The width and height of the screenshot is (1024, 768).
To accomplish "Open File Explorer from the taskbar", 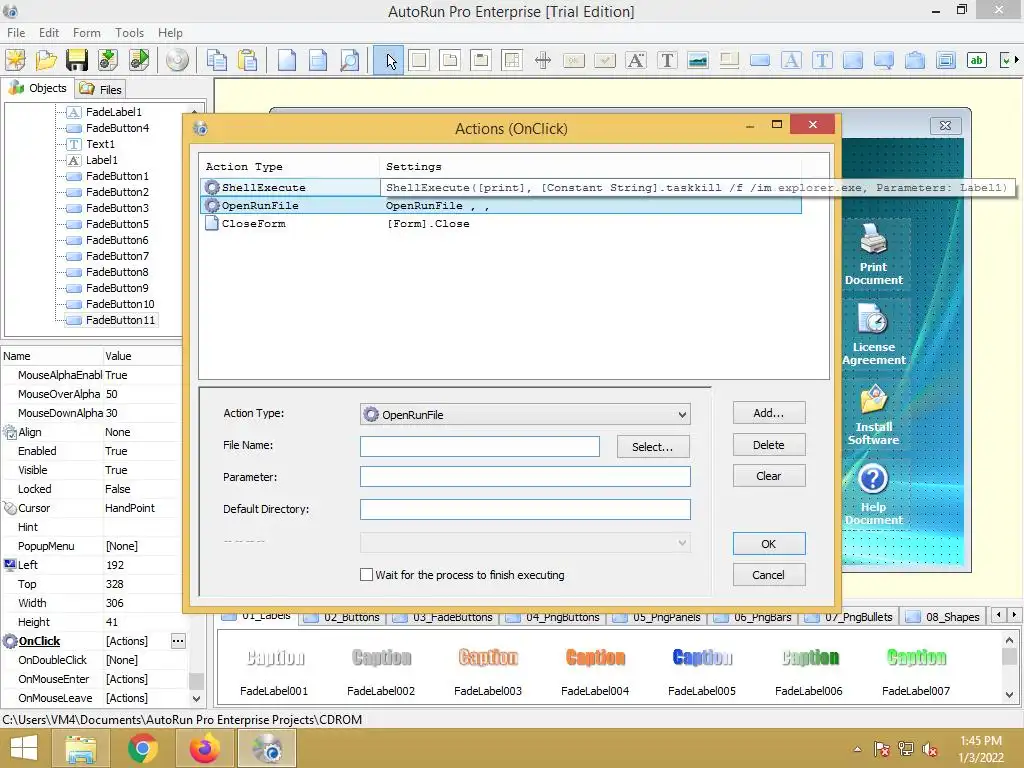I will (80, 748).
